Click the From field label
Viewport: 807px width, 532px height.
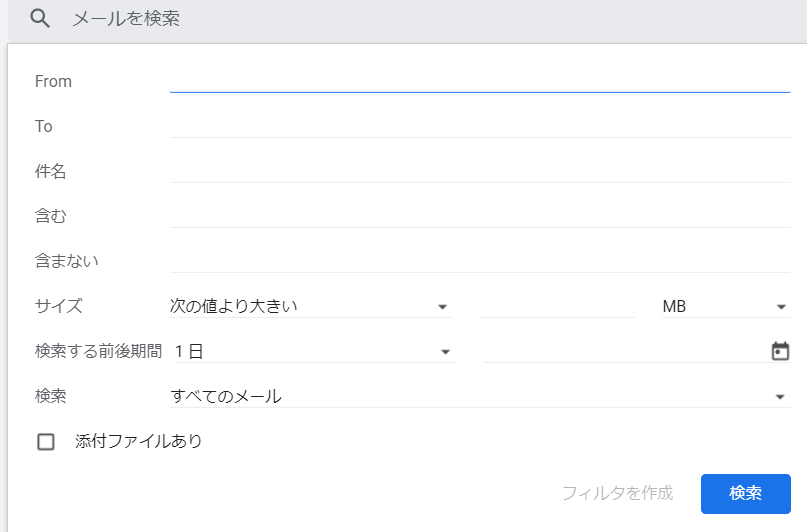53,81
